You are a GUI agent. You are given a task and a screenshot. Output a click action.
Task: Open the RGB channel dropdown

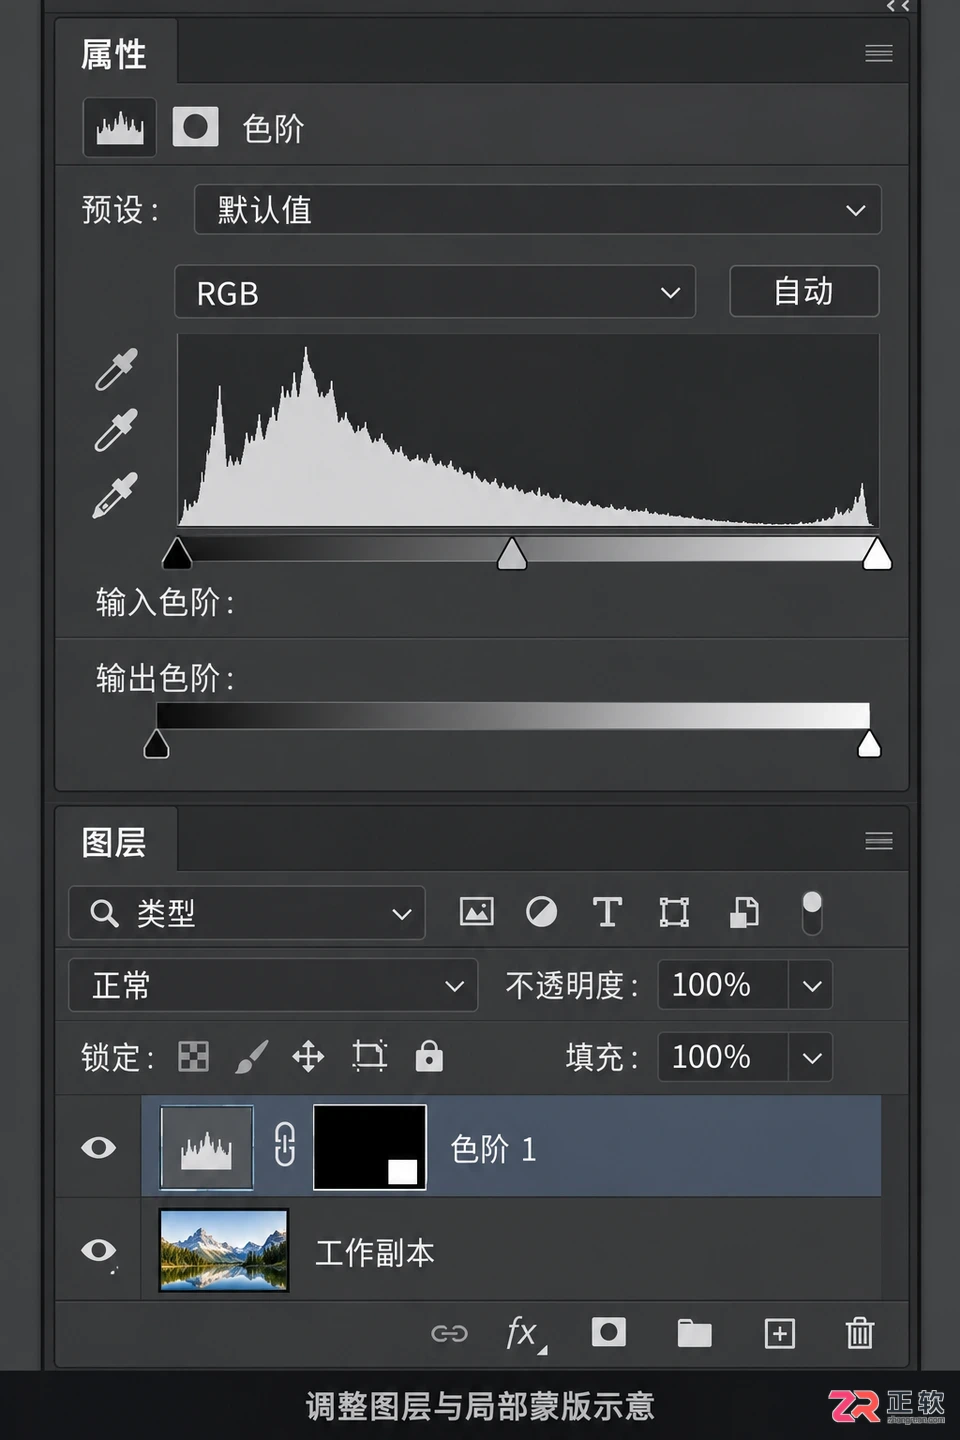point(434,292)
